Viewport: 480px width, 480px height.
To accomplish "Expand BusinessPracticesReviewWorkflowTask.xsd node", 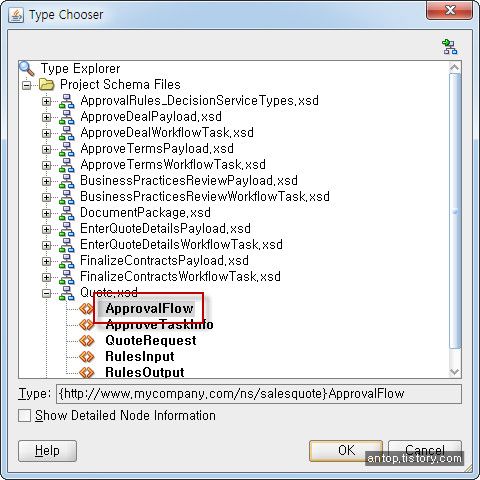I will click(46, 197).
